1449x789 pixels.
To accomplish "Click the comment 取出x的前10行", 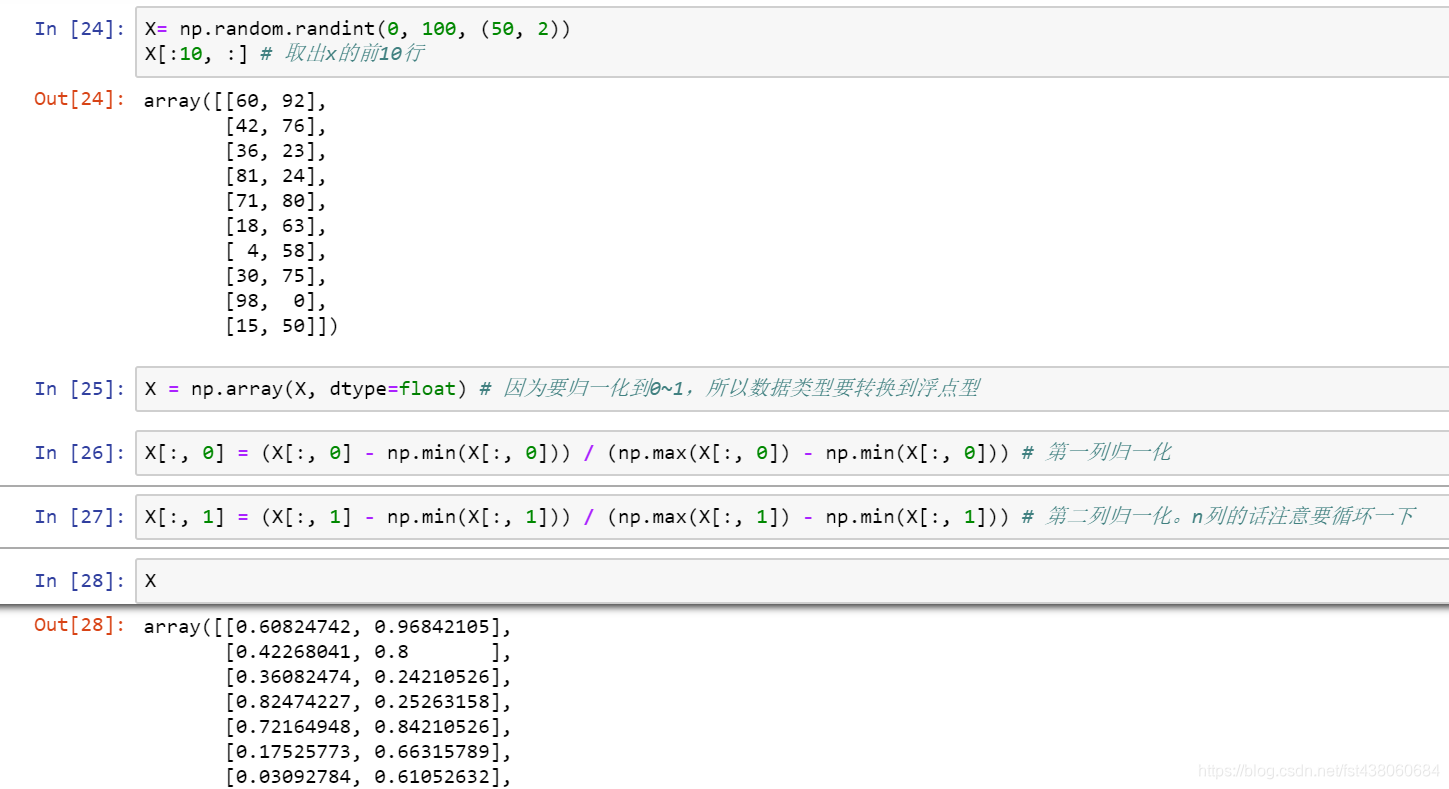I will (341, 53).
